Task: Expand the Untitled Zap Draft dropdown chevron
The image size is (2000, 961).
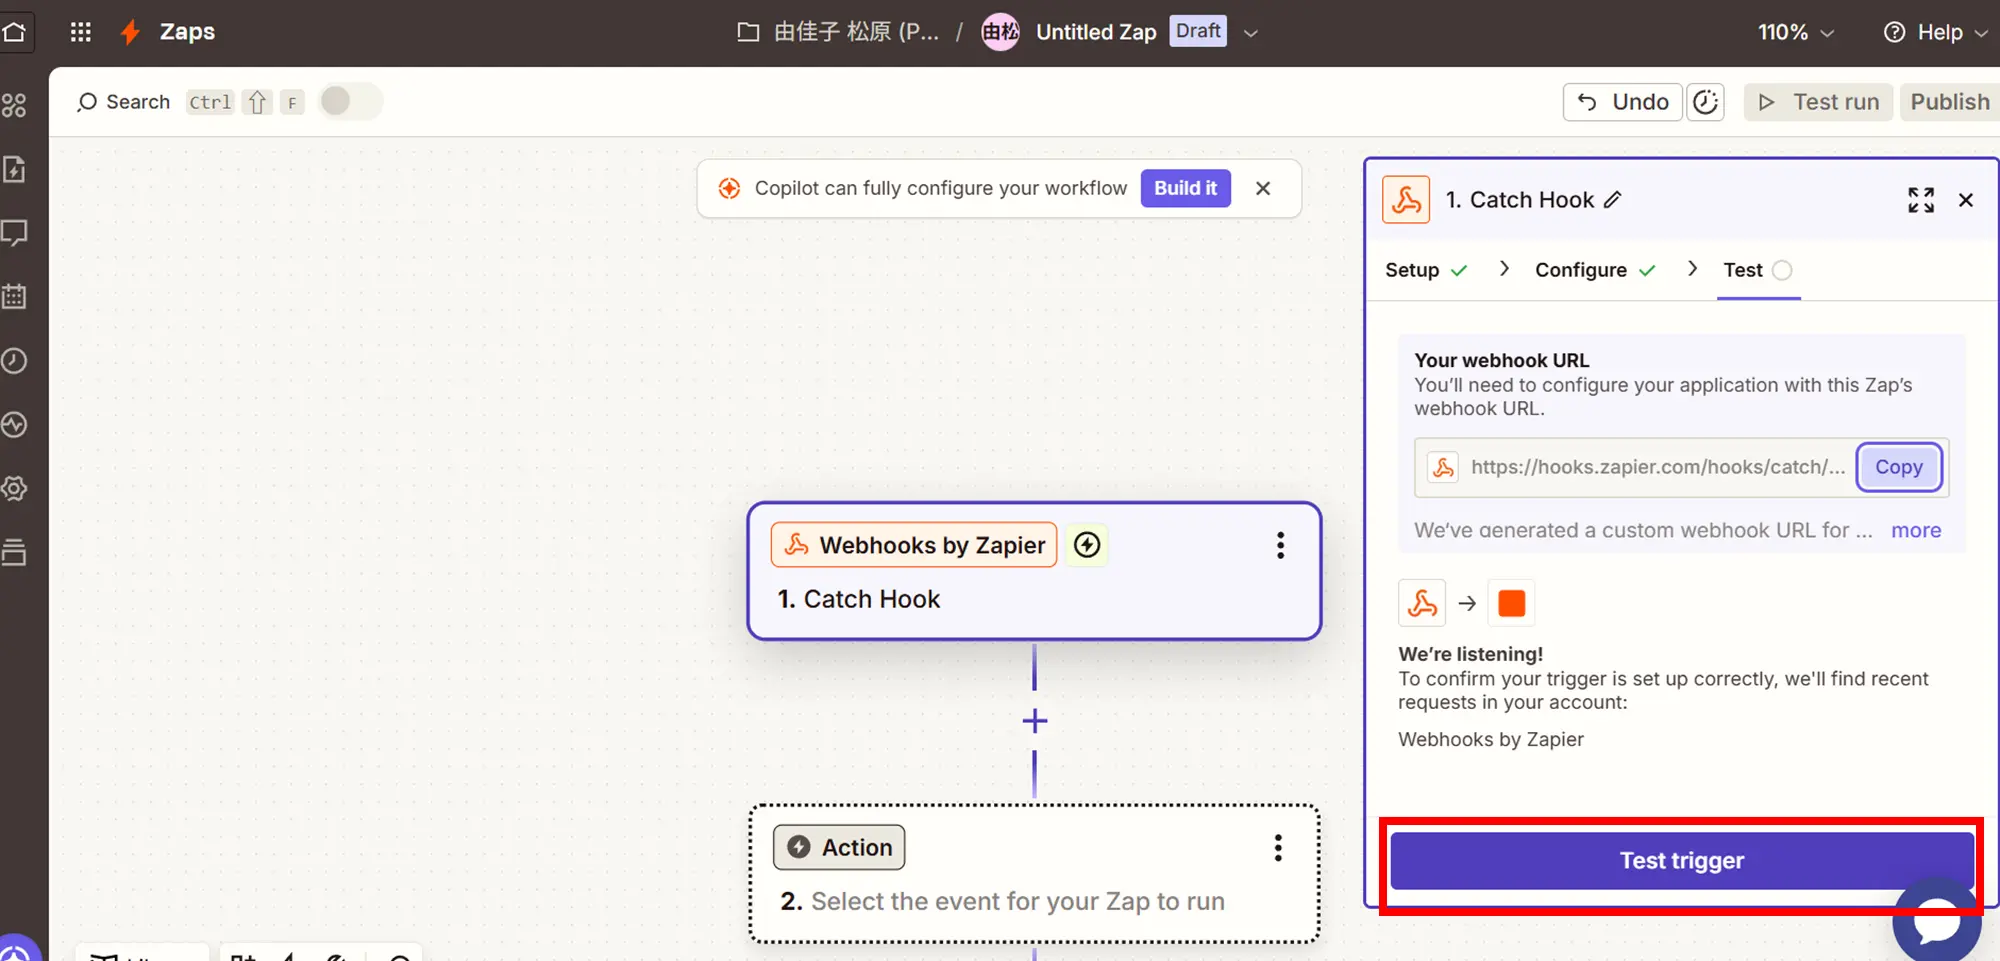Action: 1250,32
